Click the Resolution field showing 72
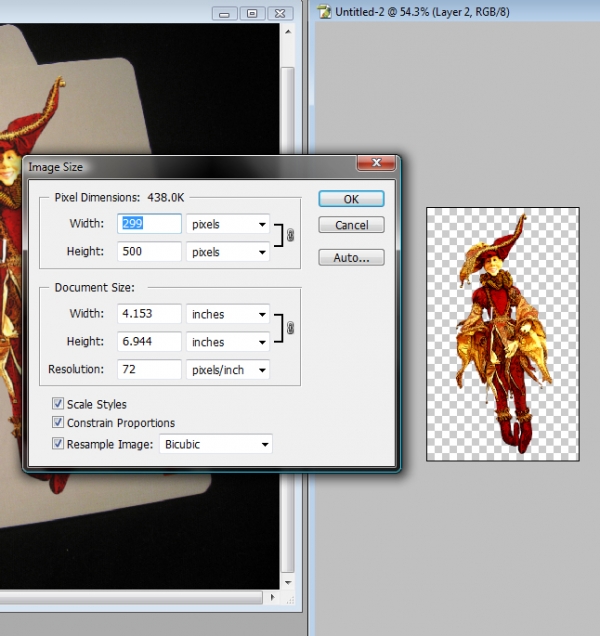The image size is (600, 636). tap(149, 370)
